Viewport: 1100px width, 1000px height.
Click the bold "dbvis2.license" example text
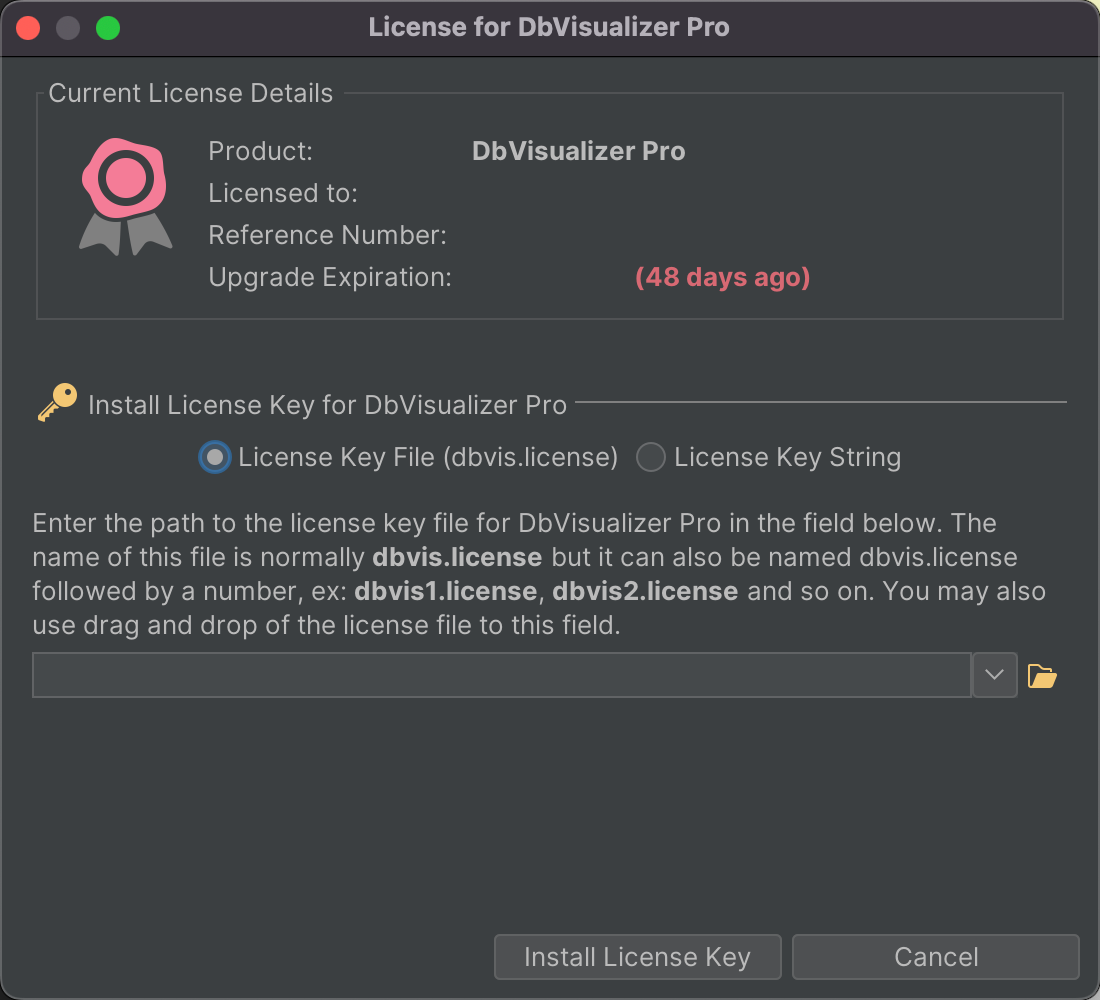[x=645, y=591]
